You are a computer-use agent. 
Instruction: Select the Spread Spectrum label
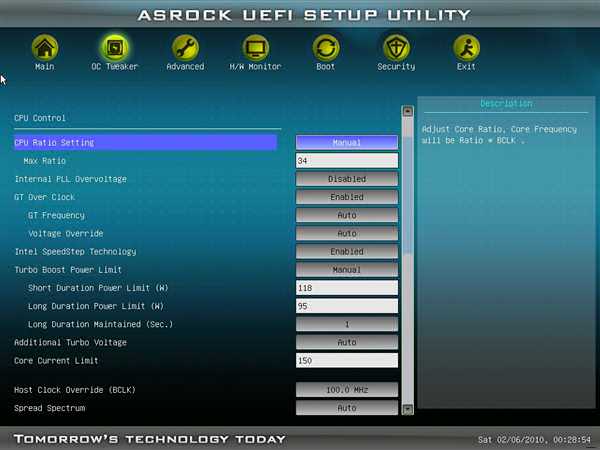click(x=49, y=408)
